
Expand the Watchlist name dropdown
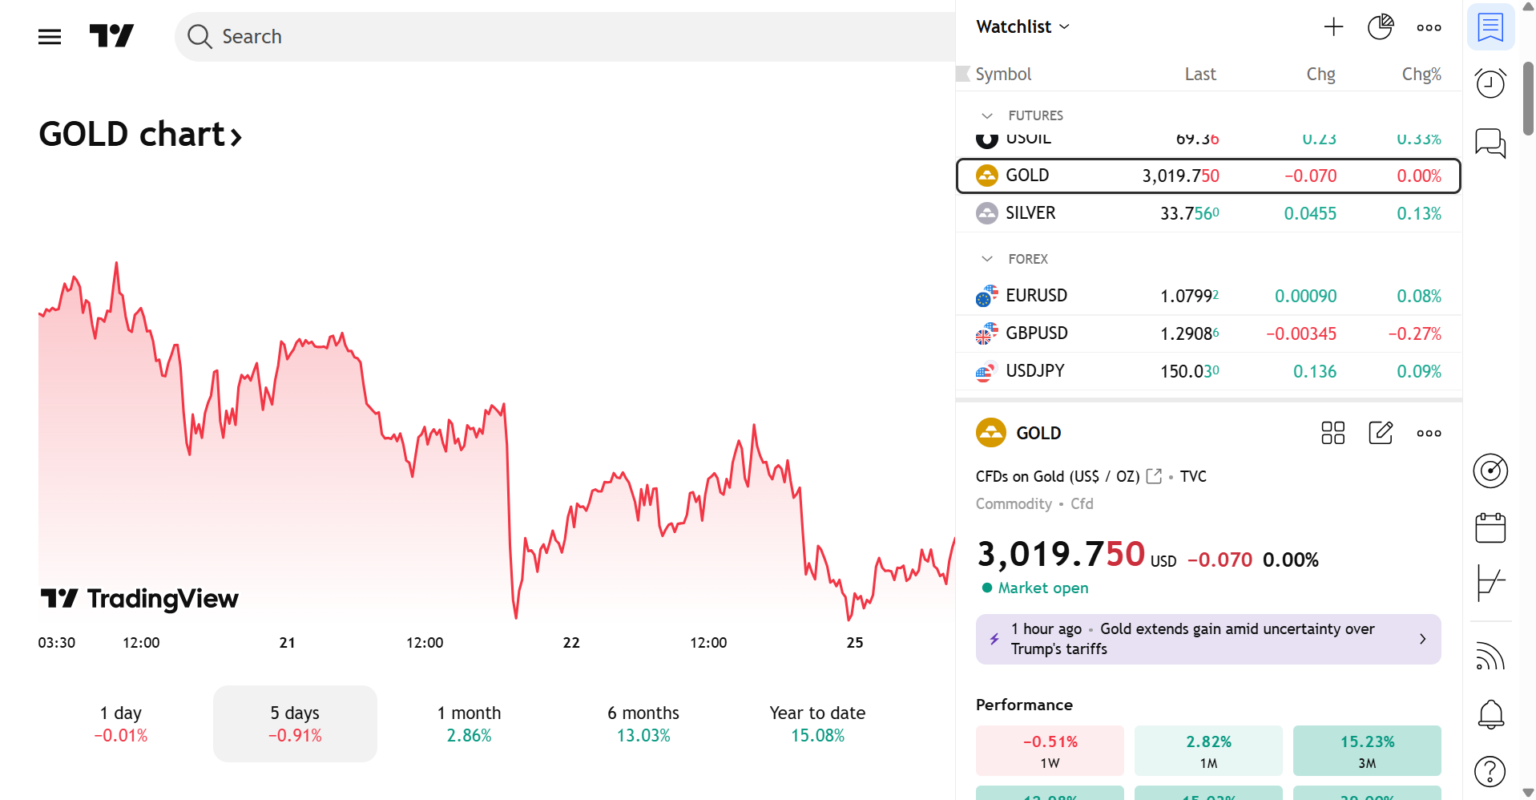pyautogui.click(x=1023, y=27)
